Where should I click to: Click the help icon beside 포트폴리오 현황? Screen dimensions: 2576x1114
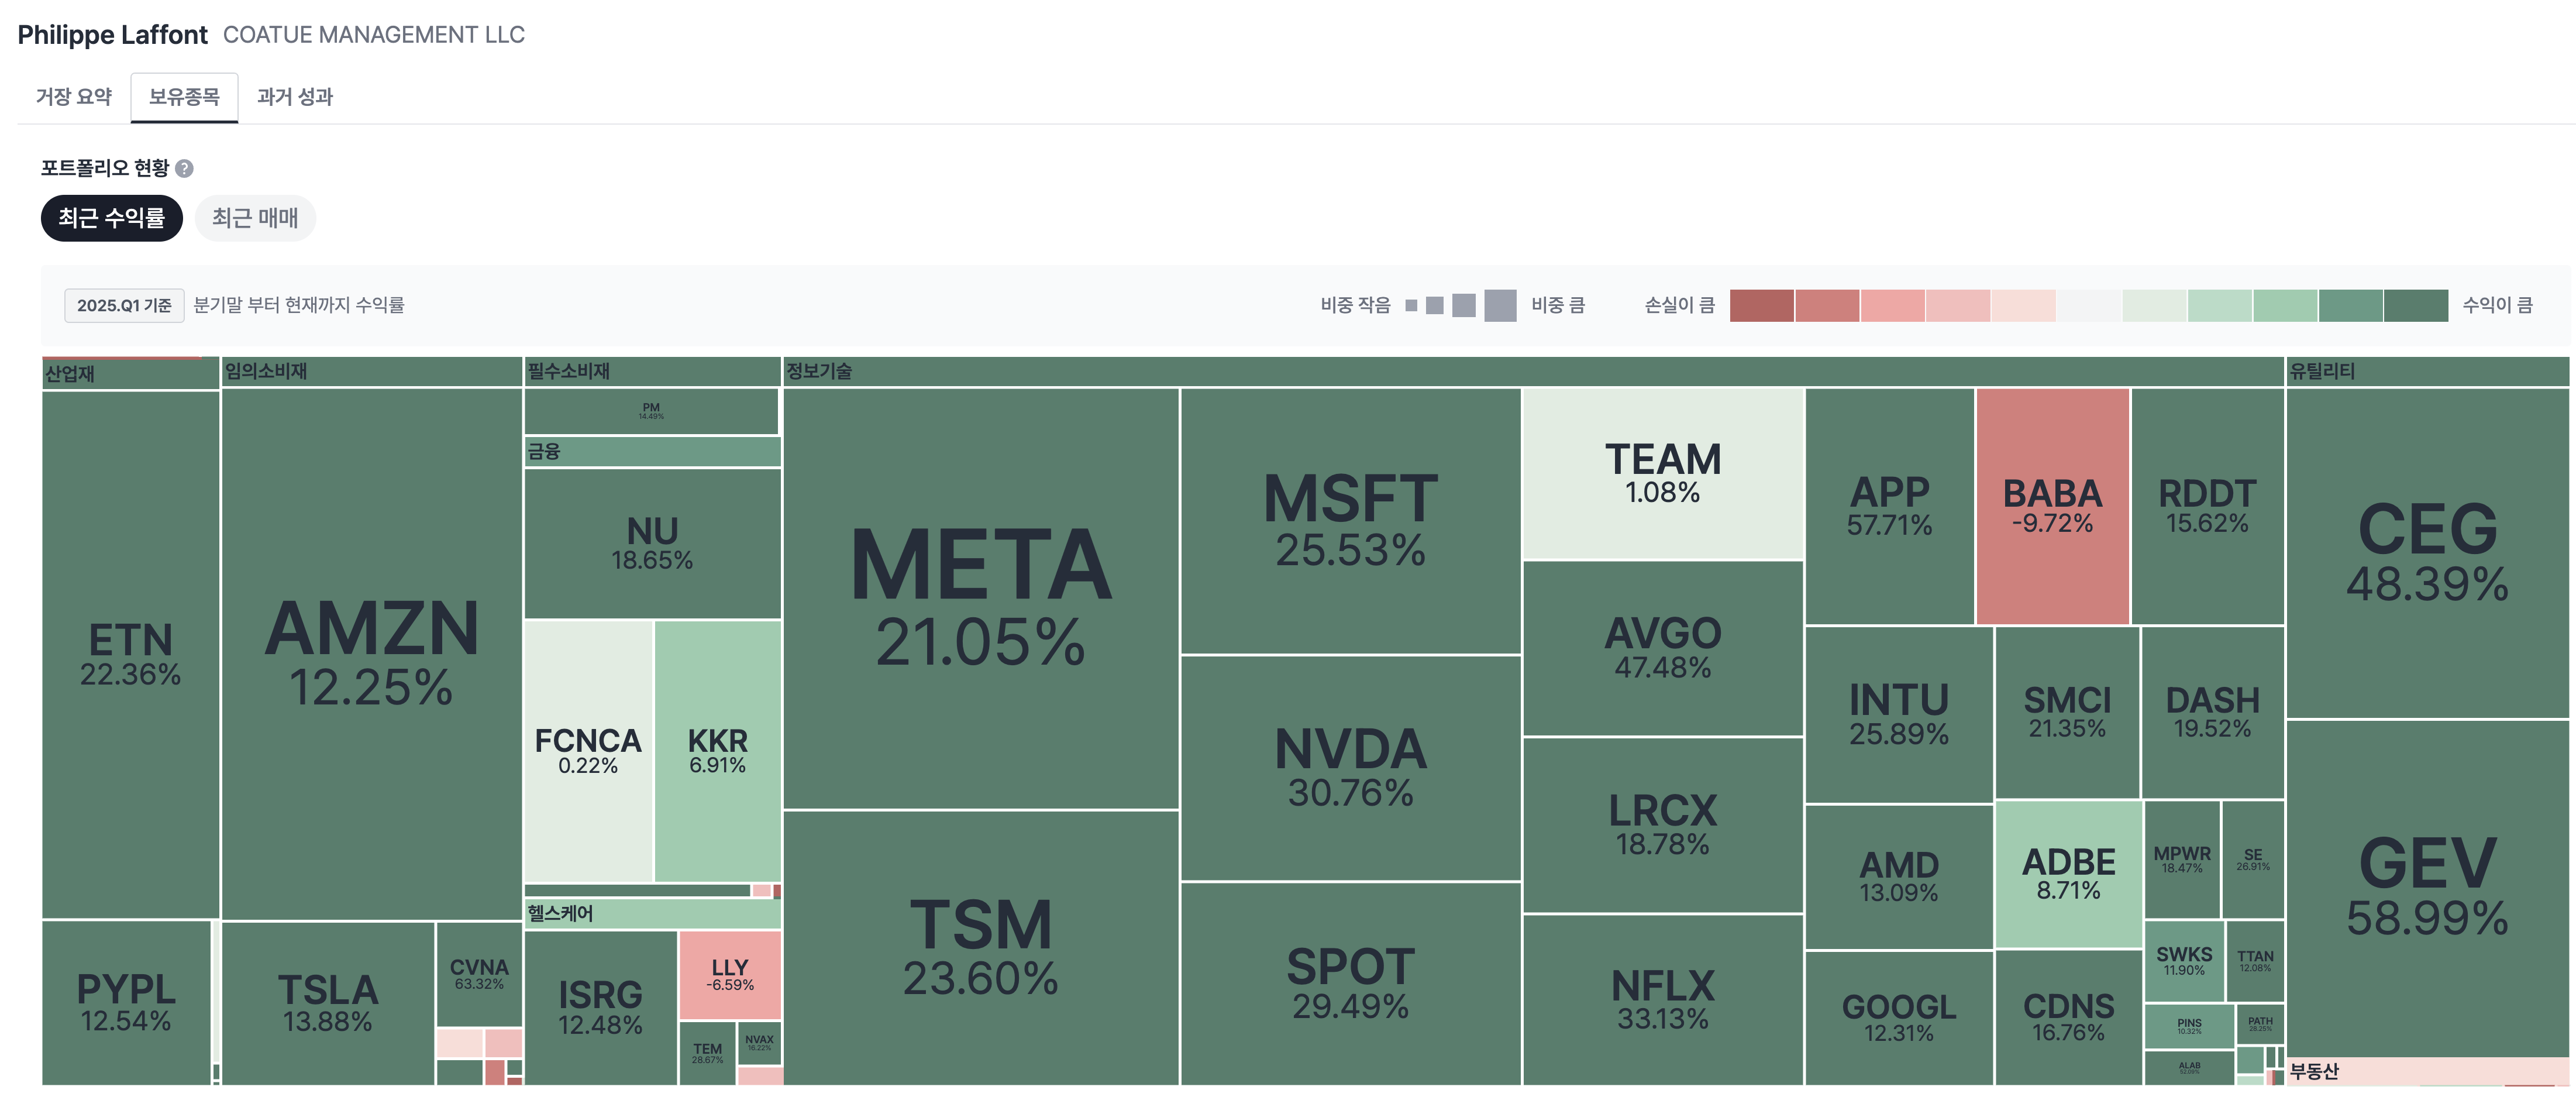click(x=184, y=168)
